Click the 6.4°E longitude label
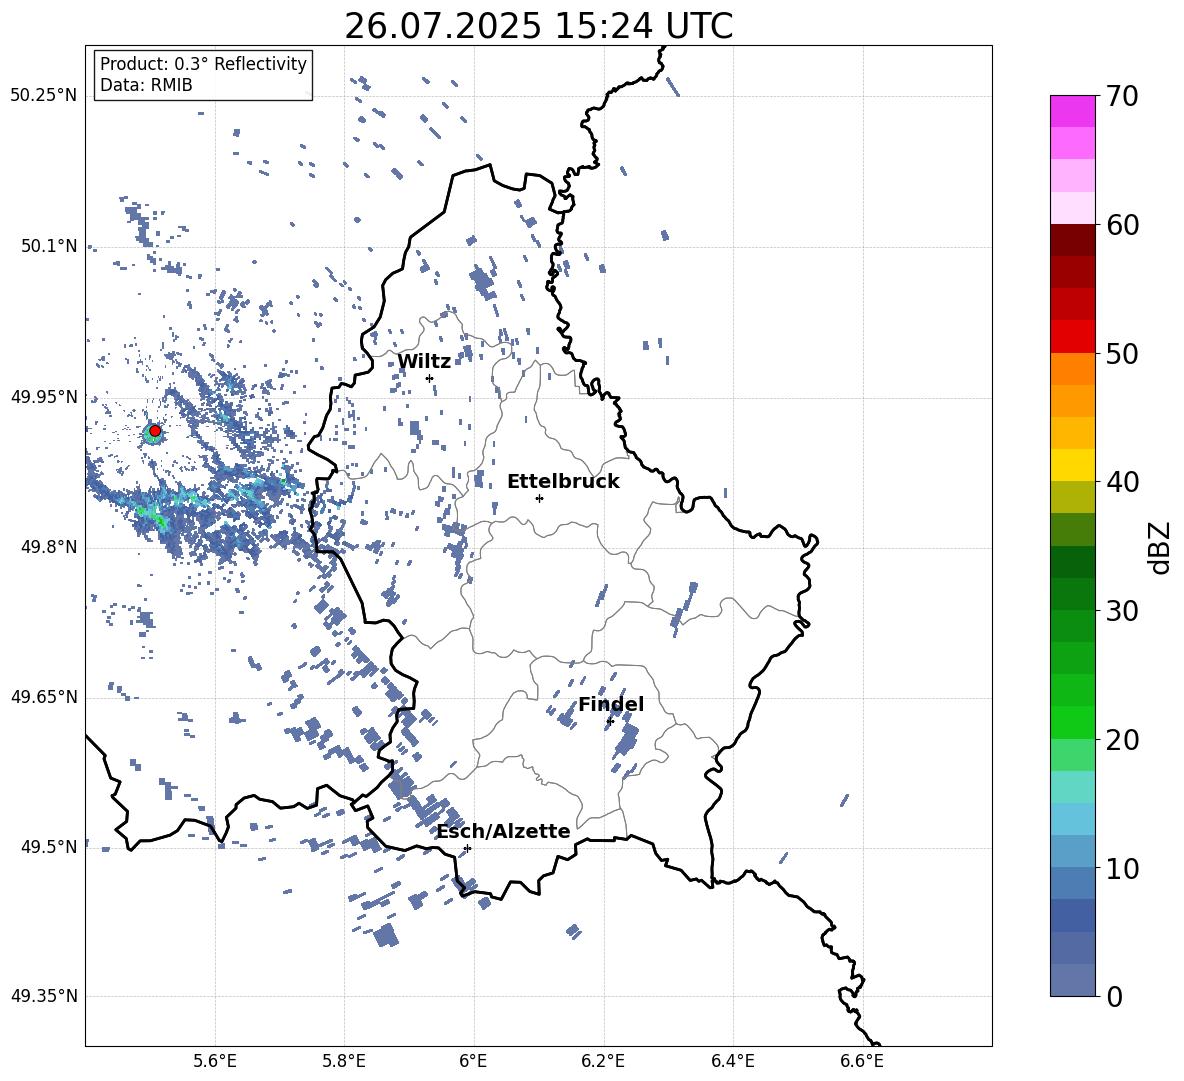1184x1081 pixels. pos(733,1061)
